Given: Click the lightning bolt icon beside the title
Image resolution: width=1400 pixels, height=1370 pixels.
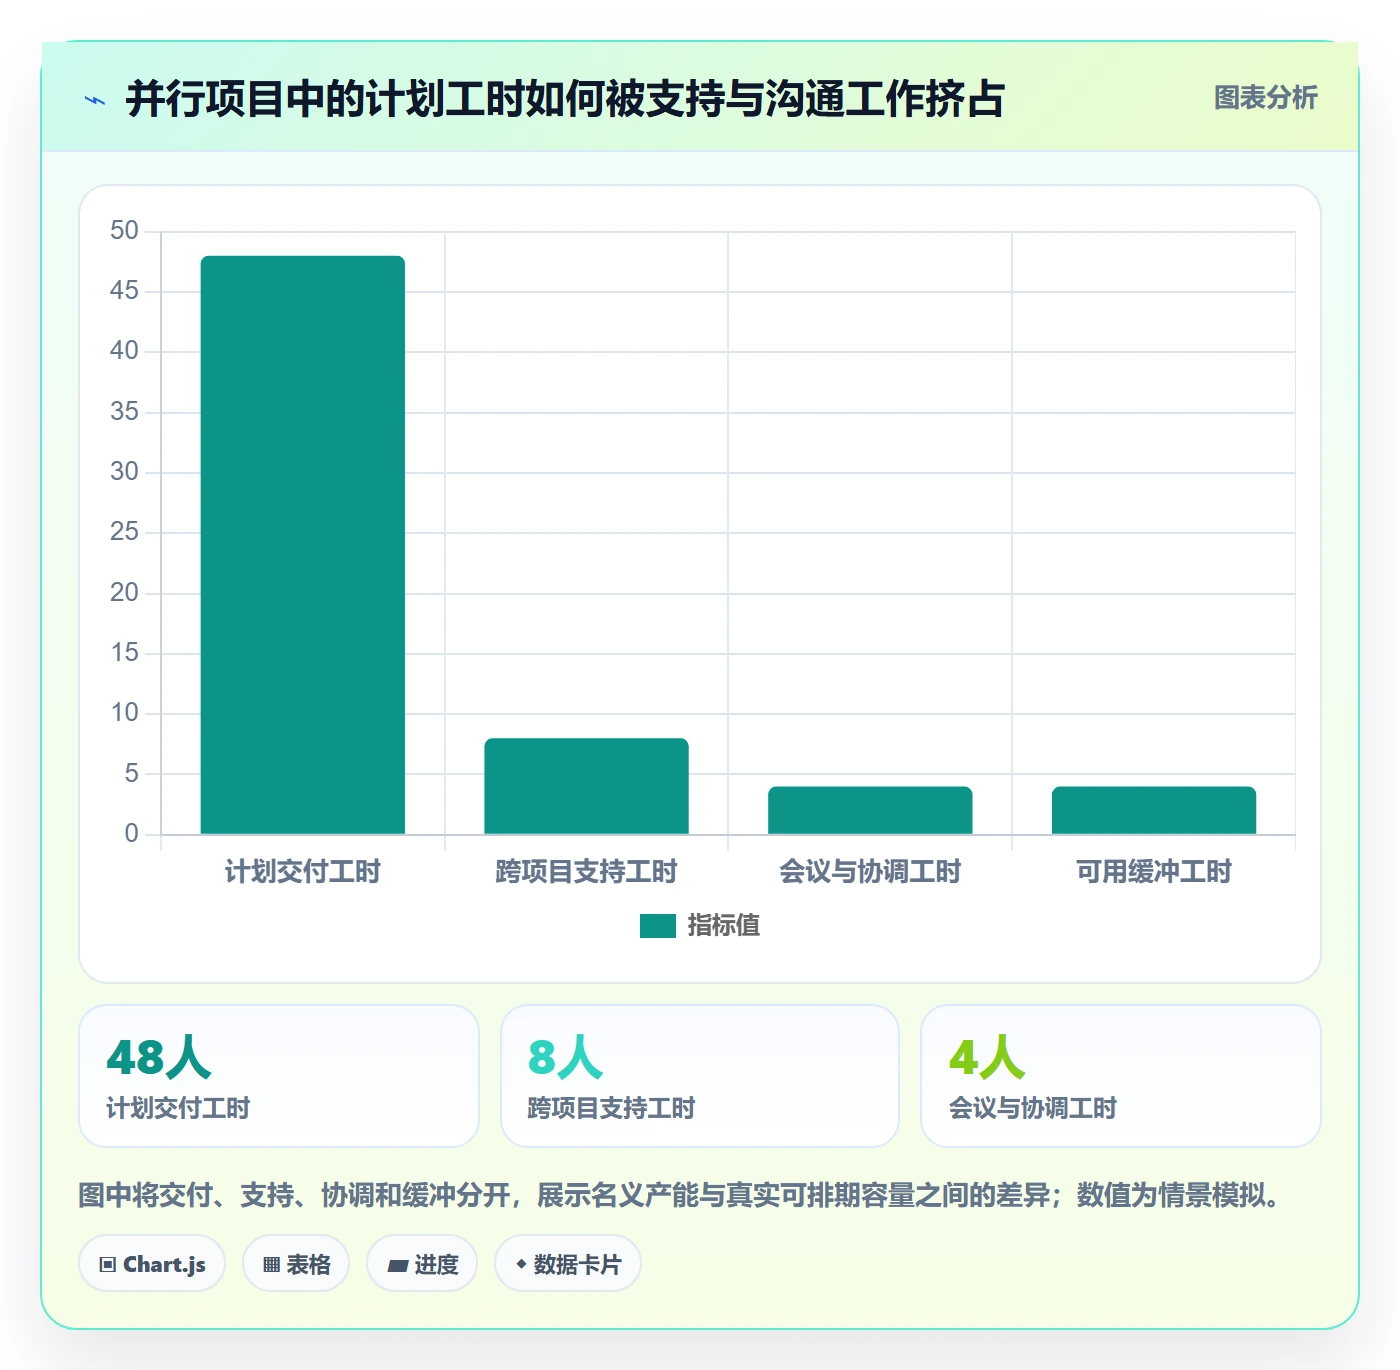Looking at the screenshot, I should [95, 100].
